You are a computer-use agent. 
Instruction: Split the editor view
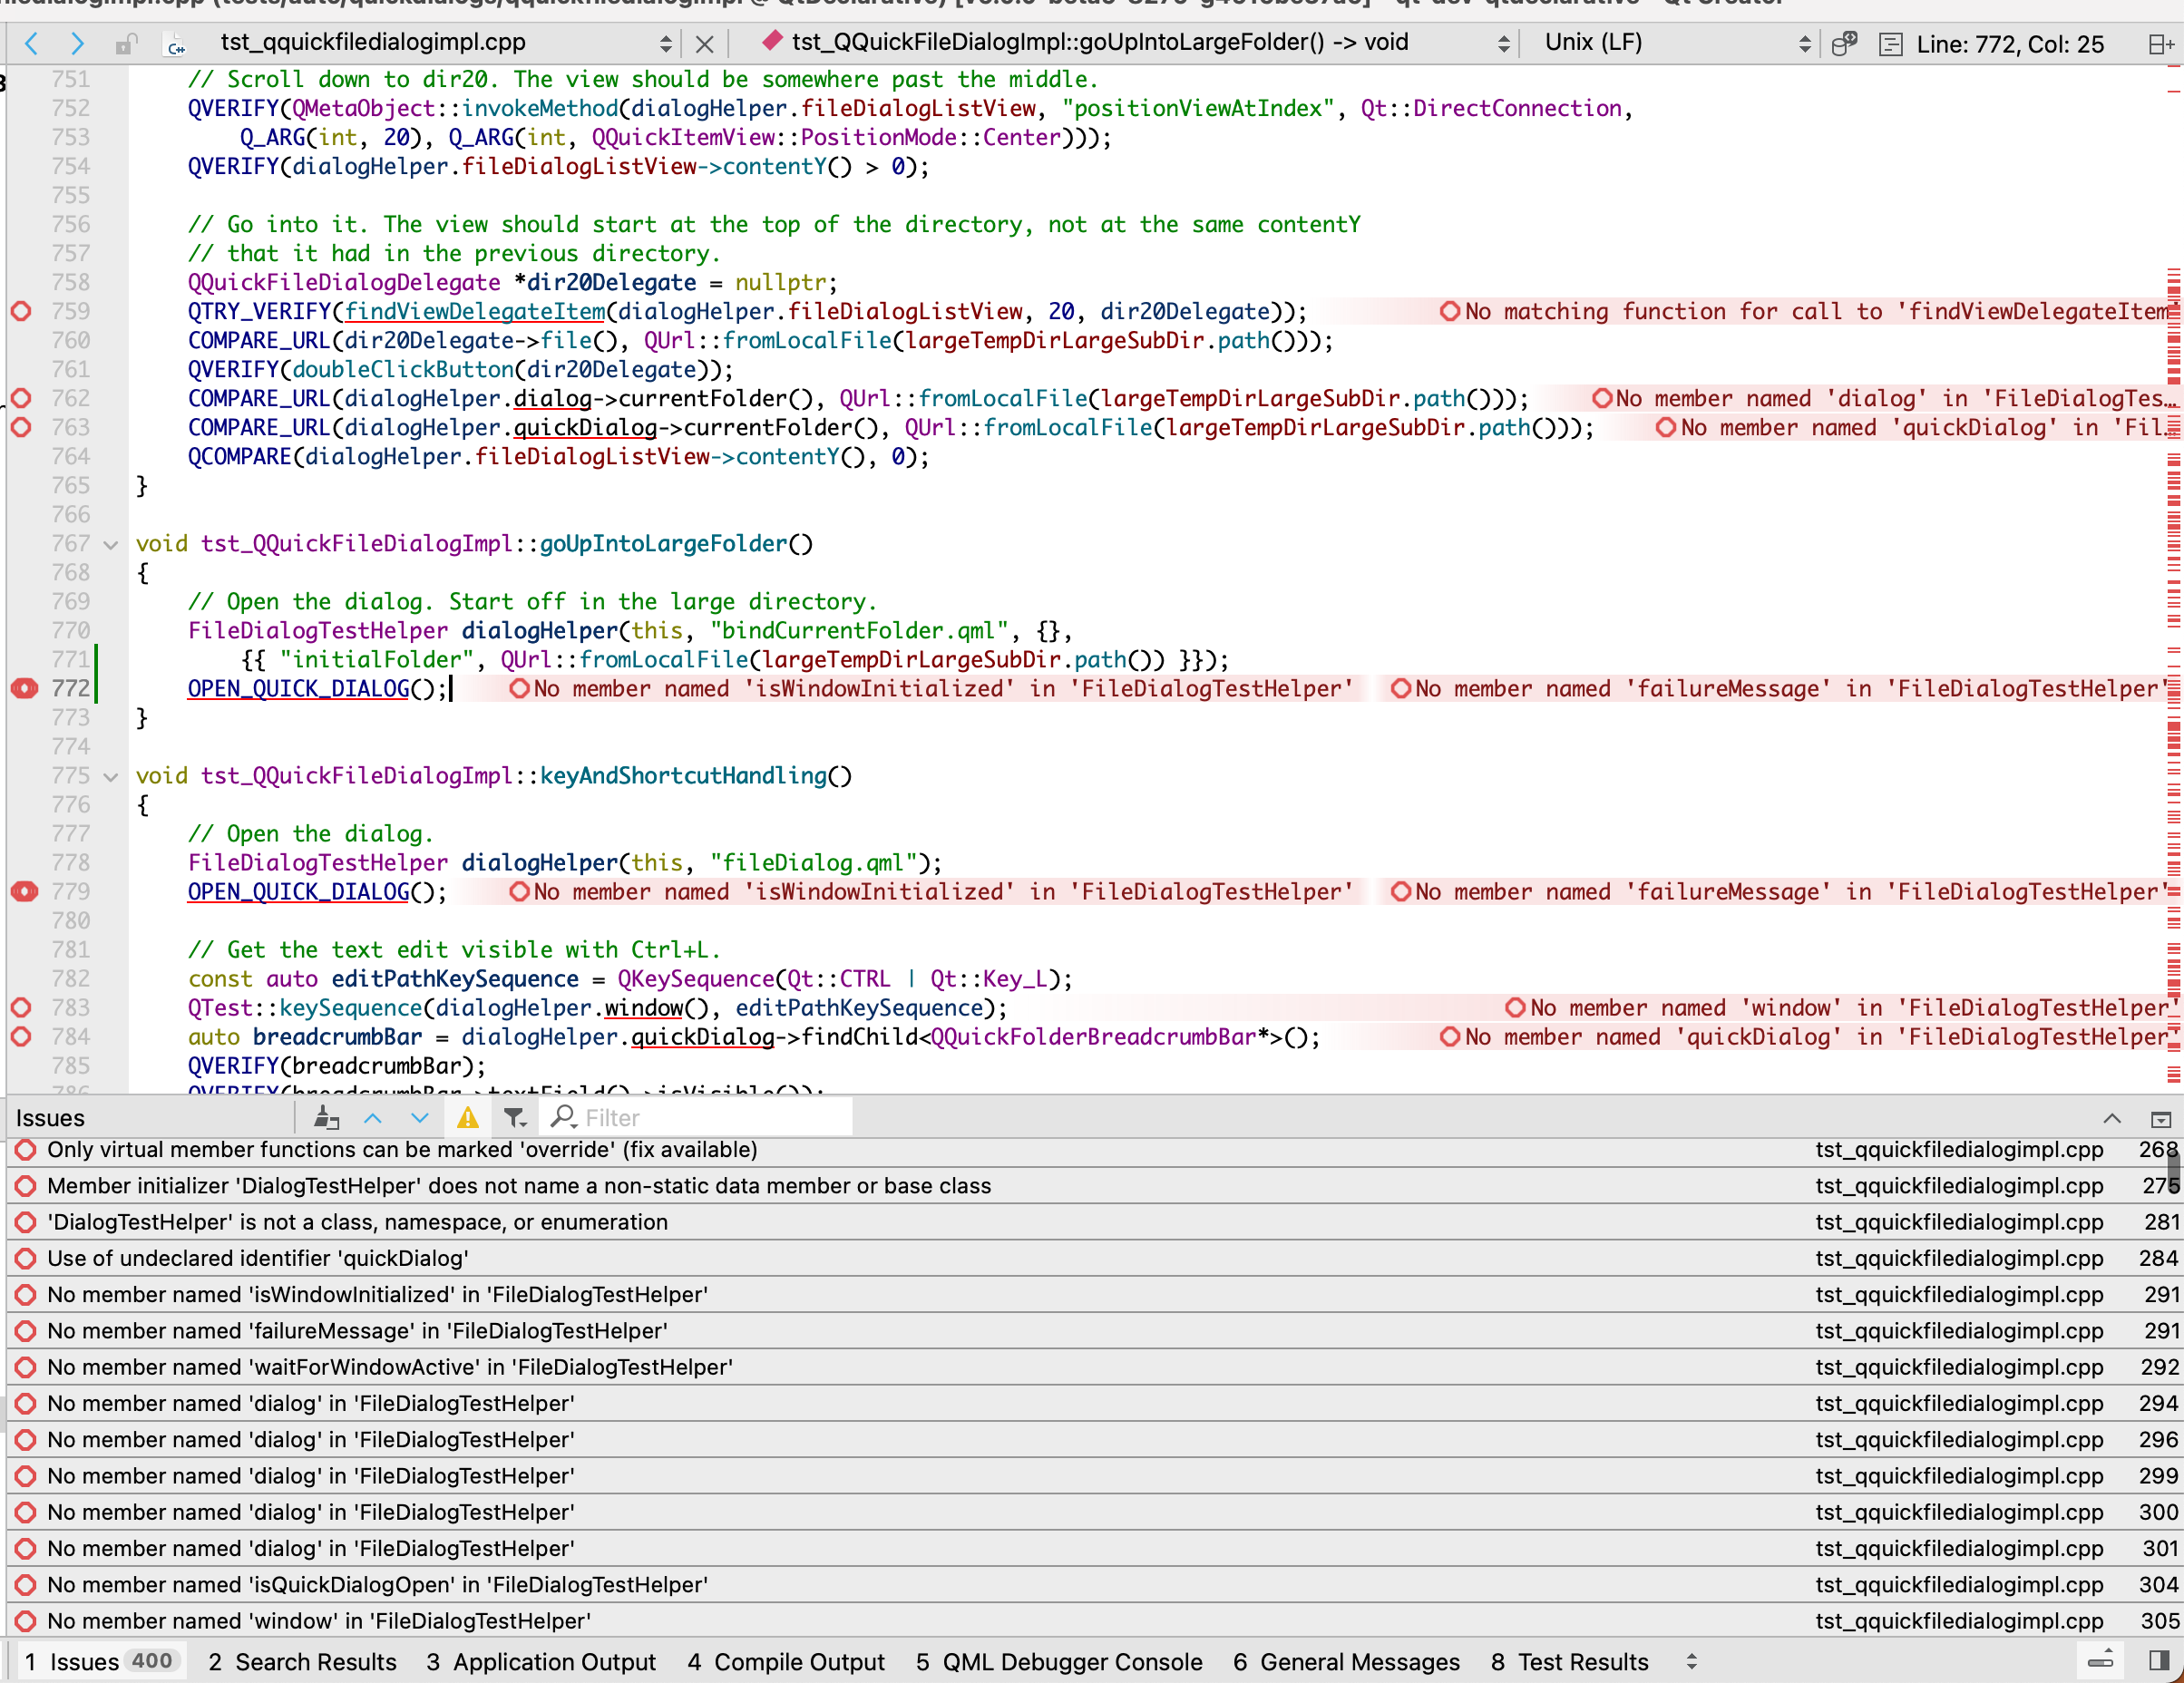[x=2160, y=44]
